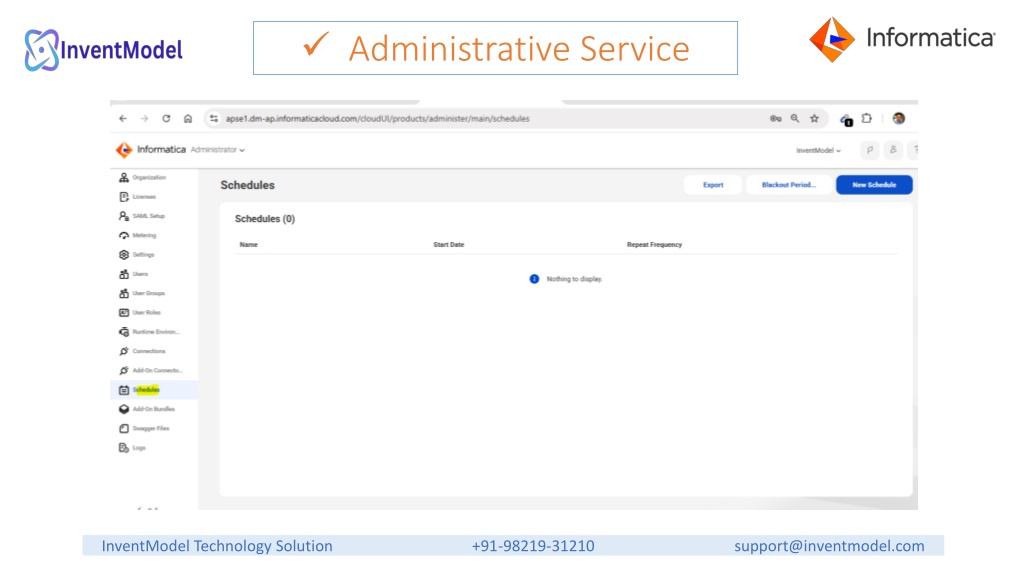Image resolution: width=1024 pixels, height=576 pixels.
Task: Click the Informatica logo in the app header
Action: coord(151,150)
